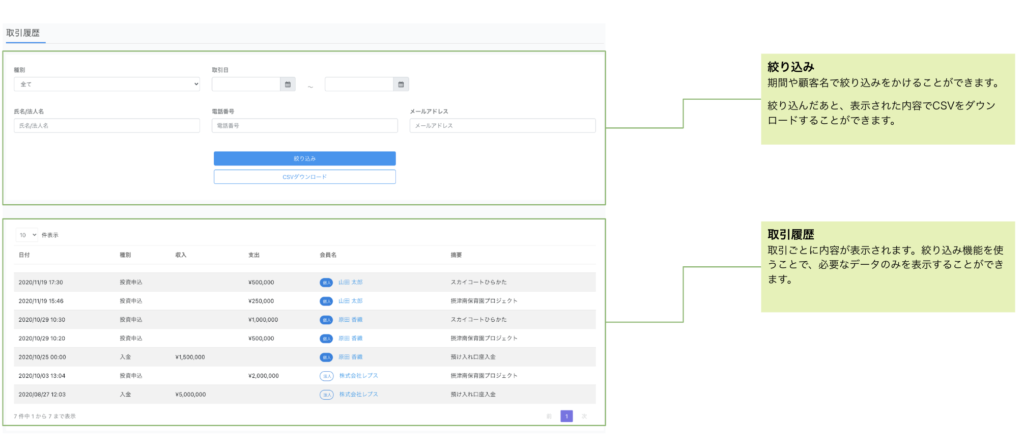This screenshot has height=444, width=1024.
Task: Click the 個人 badge in the 2020/10/25 00:00 row
Action: 326,357
